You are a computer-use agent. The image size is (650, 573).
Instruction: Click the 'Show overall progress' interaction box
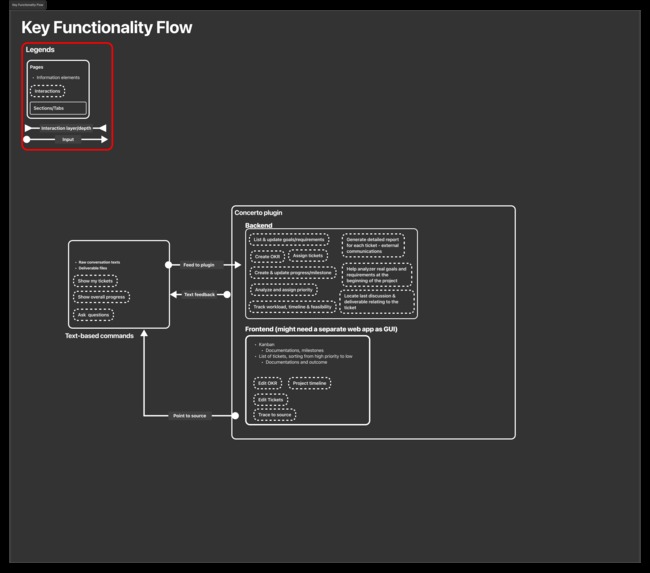pos(101,297)
